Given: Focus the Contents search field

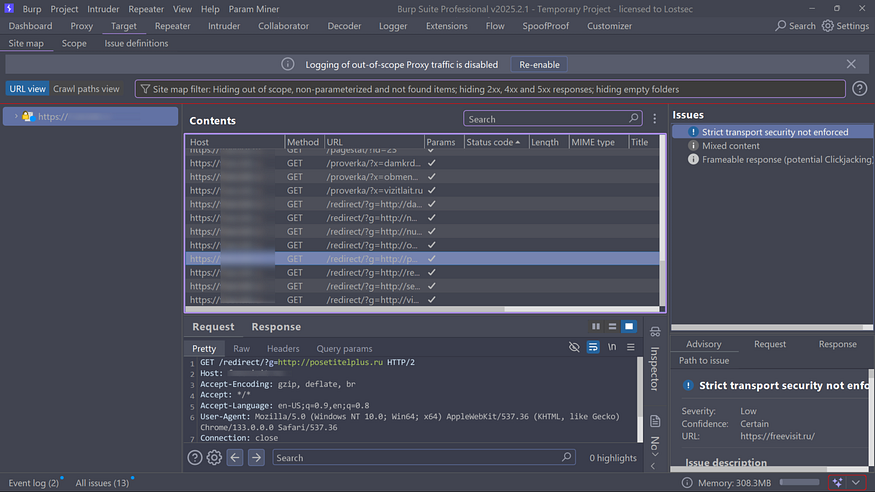Looking at the screenshot, I should tap(553, 119).
